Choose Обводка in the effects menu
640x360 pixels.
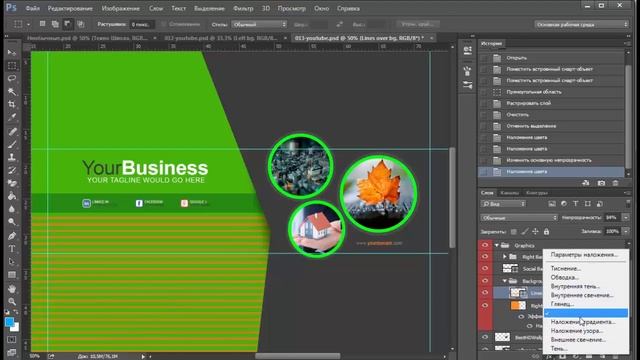tap(564, 278)
